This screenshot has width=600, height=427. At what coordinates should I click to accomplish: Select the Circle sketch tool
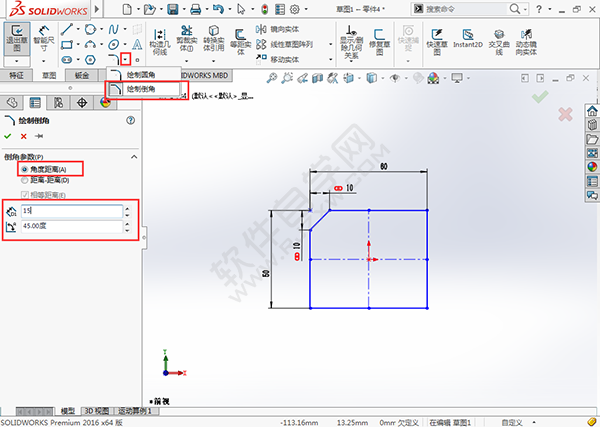point(90,29)
